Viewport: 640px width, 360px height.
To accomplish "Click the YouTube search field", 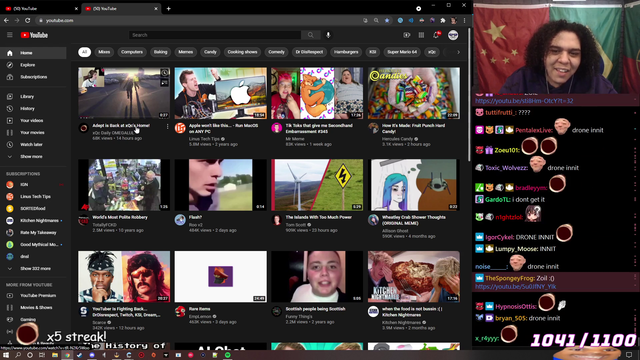I will coord(215,35).
